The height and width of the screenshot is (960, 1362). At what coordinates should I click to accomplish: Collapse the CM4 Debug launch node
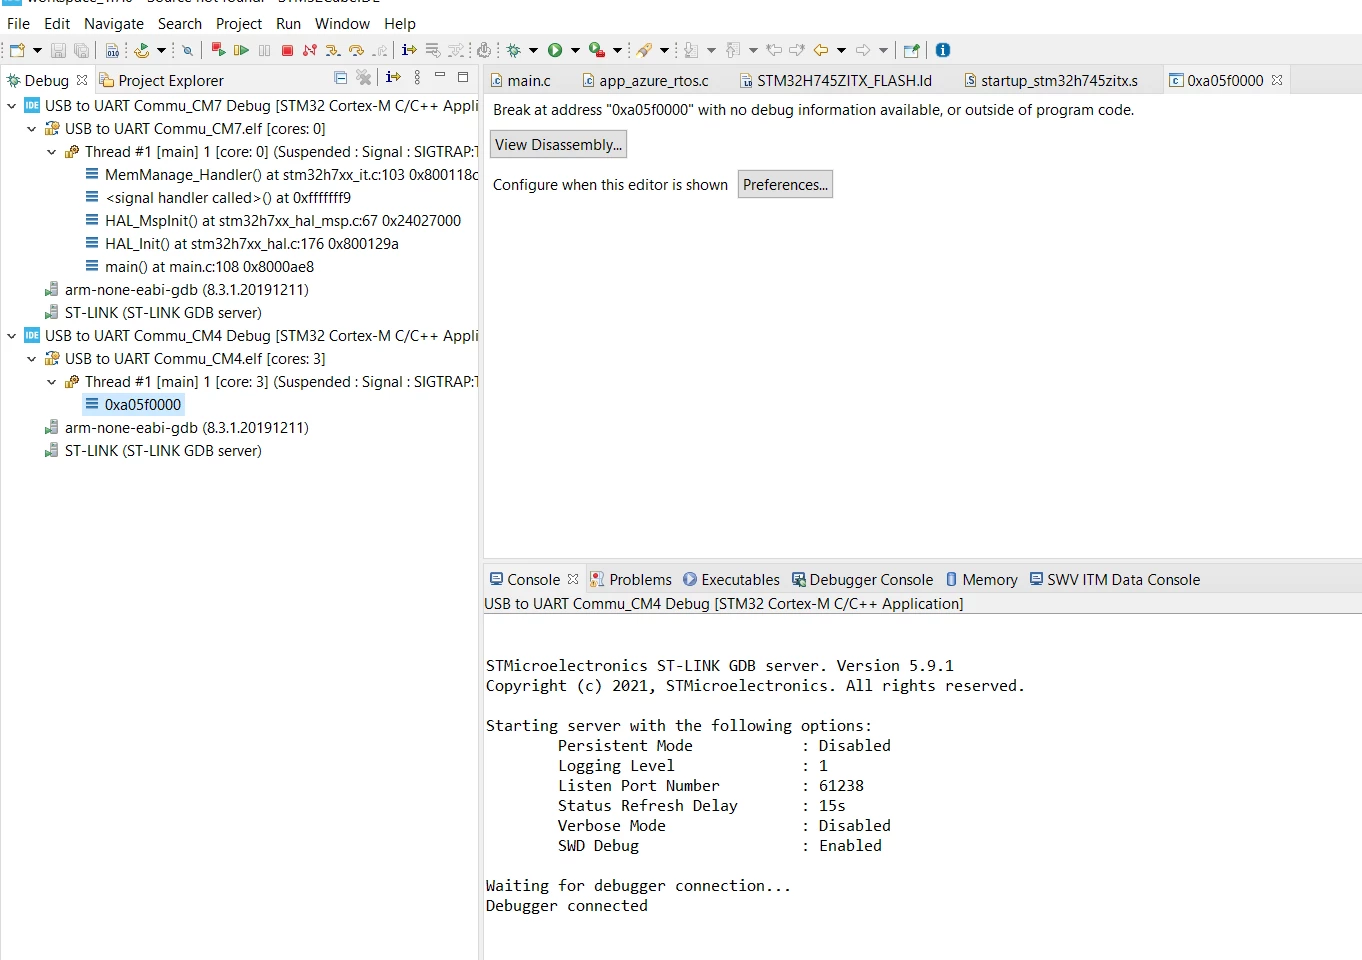point(12,336)
